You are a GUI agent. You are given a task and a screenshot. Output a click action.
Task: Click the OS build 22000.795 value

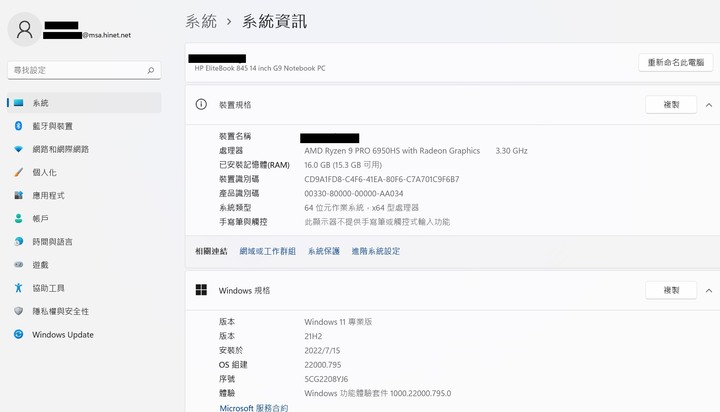click(x=323, y=365)
